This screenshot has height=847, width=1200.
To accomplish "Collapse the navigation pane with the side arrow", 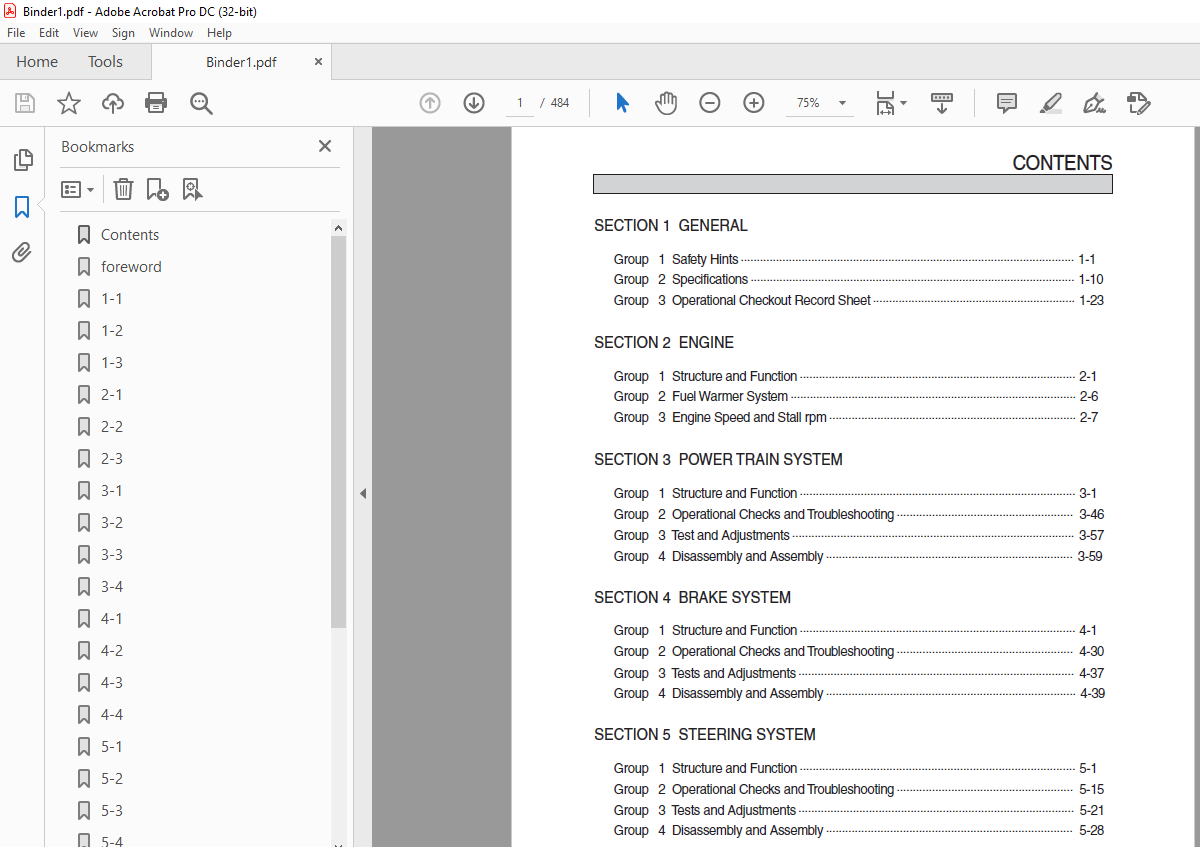I will (363, 493).
